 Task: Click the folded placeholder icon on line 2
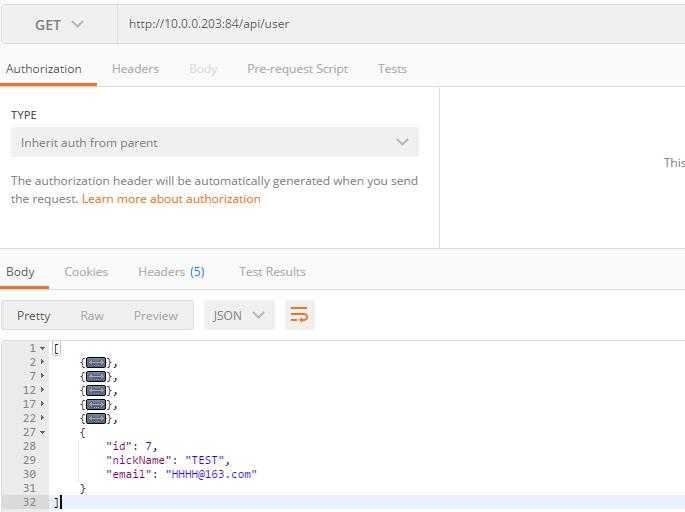coord(96,363)
